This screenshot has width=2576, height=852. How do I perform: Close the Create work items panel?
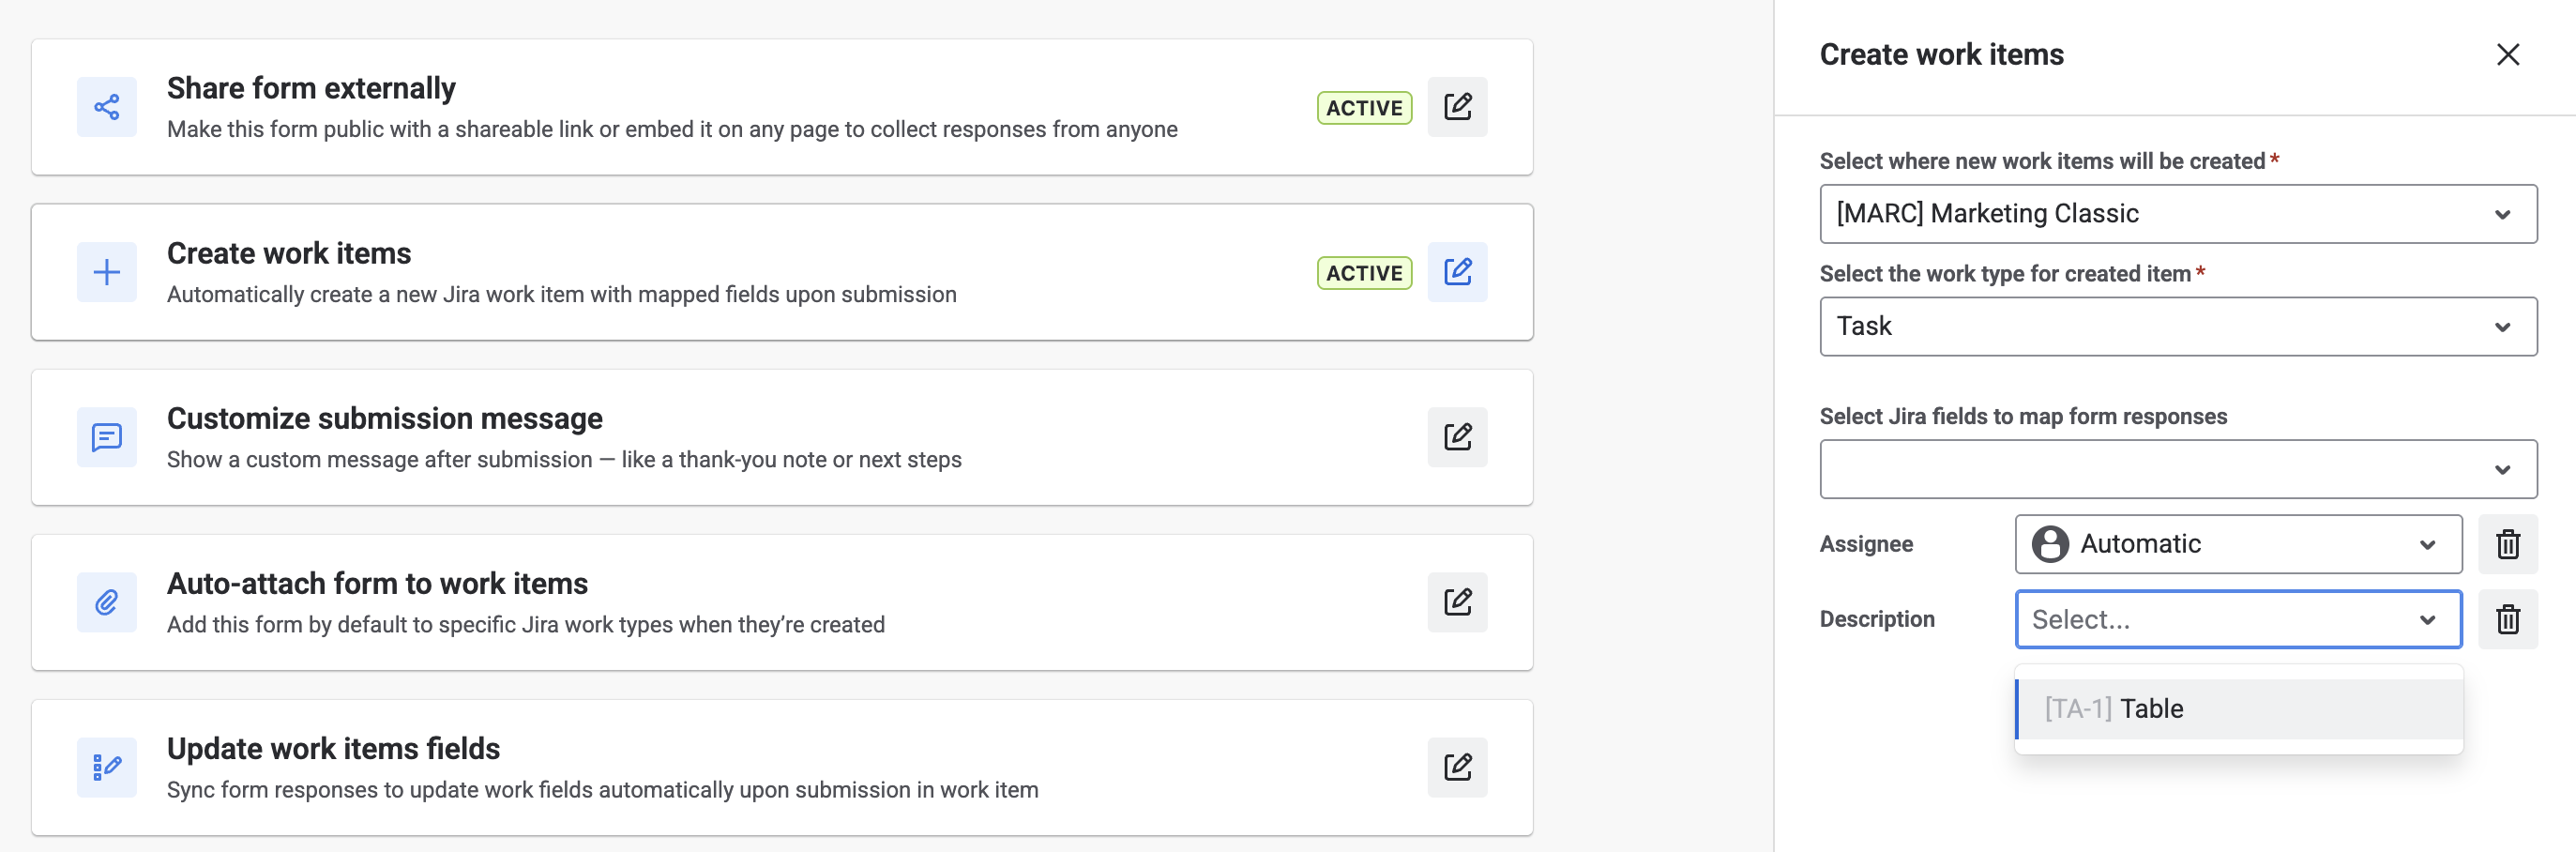(2507, 54)
